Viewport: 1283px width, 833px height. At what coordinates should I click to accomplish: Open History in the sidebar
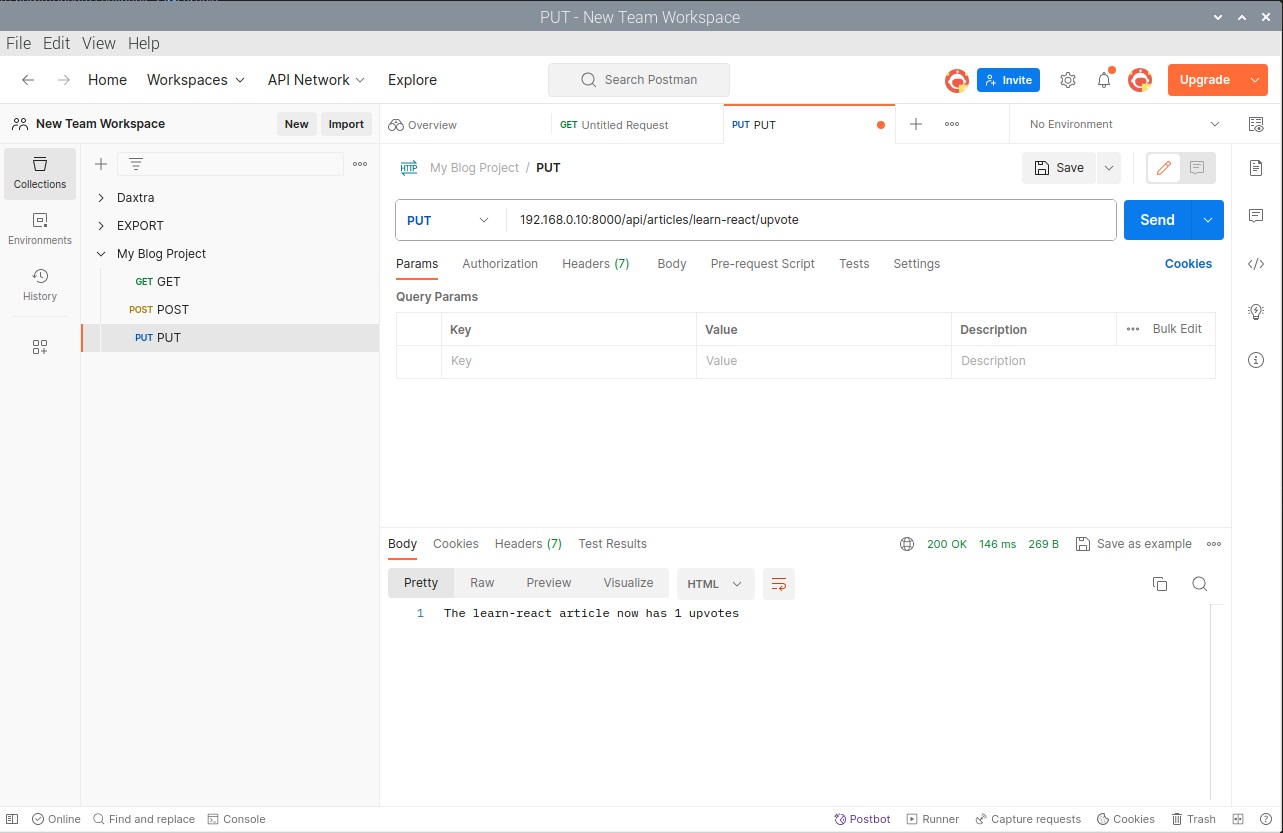pos(40,285)
